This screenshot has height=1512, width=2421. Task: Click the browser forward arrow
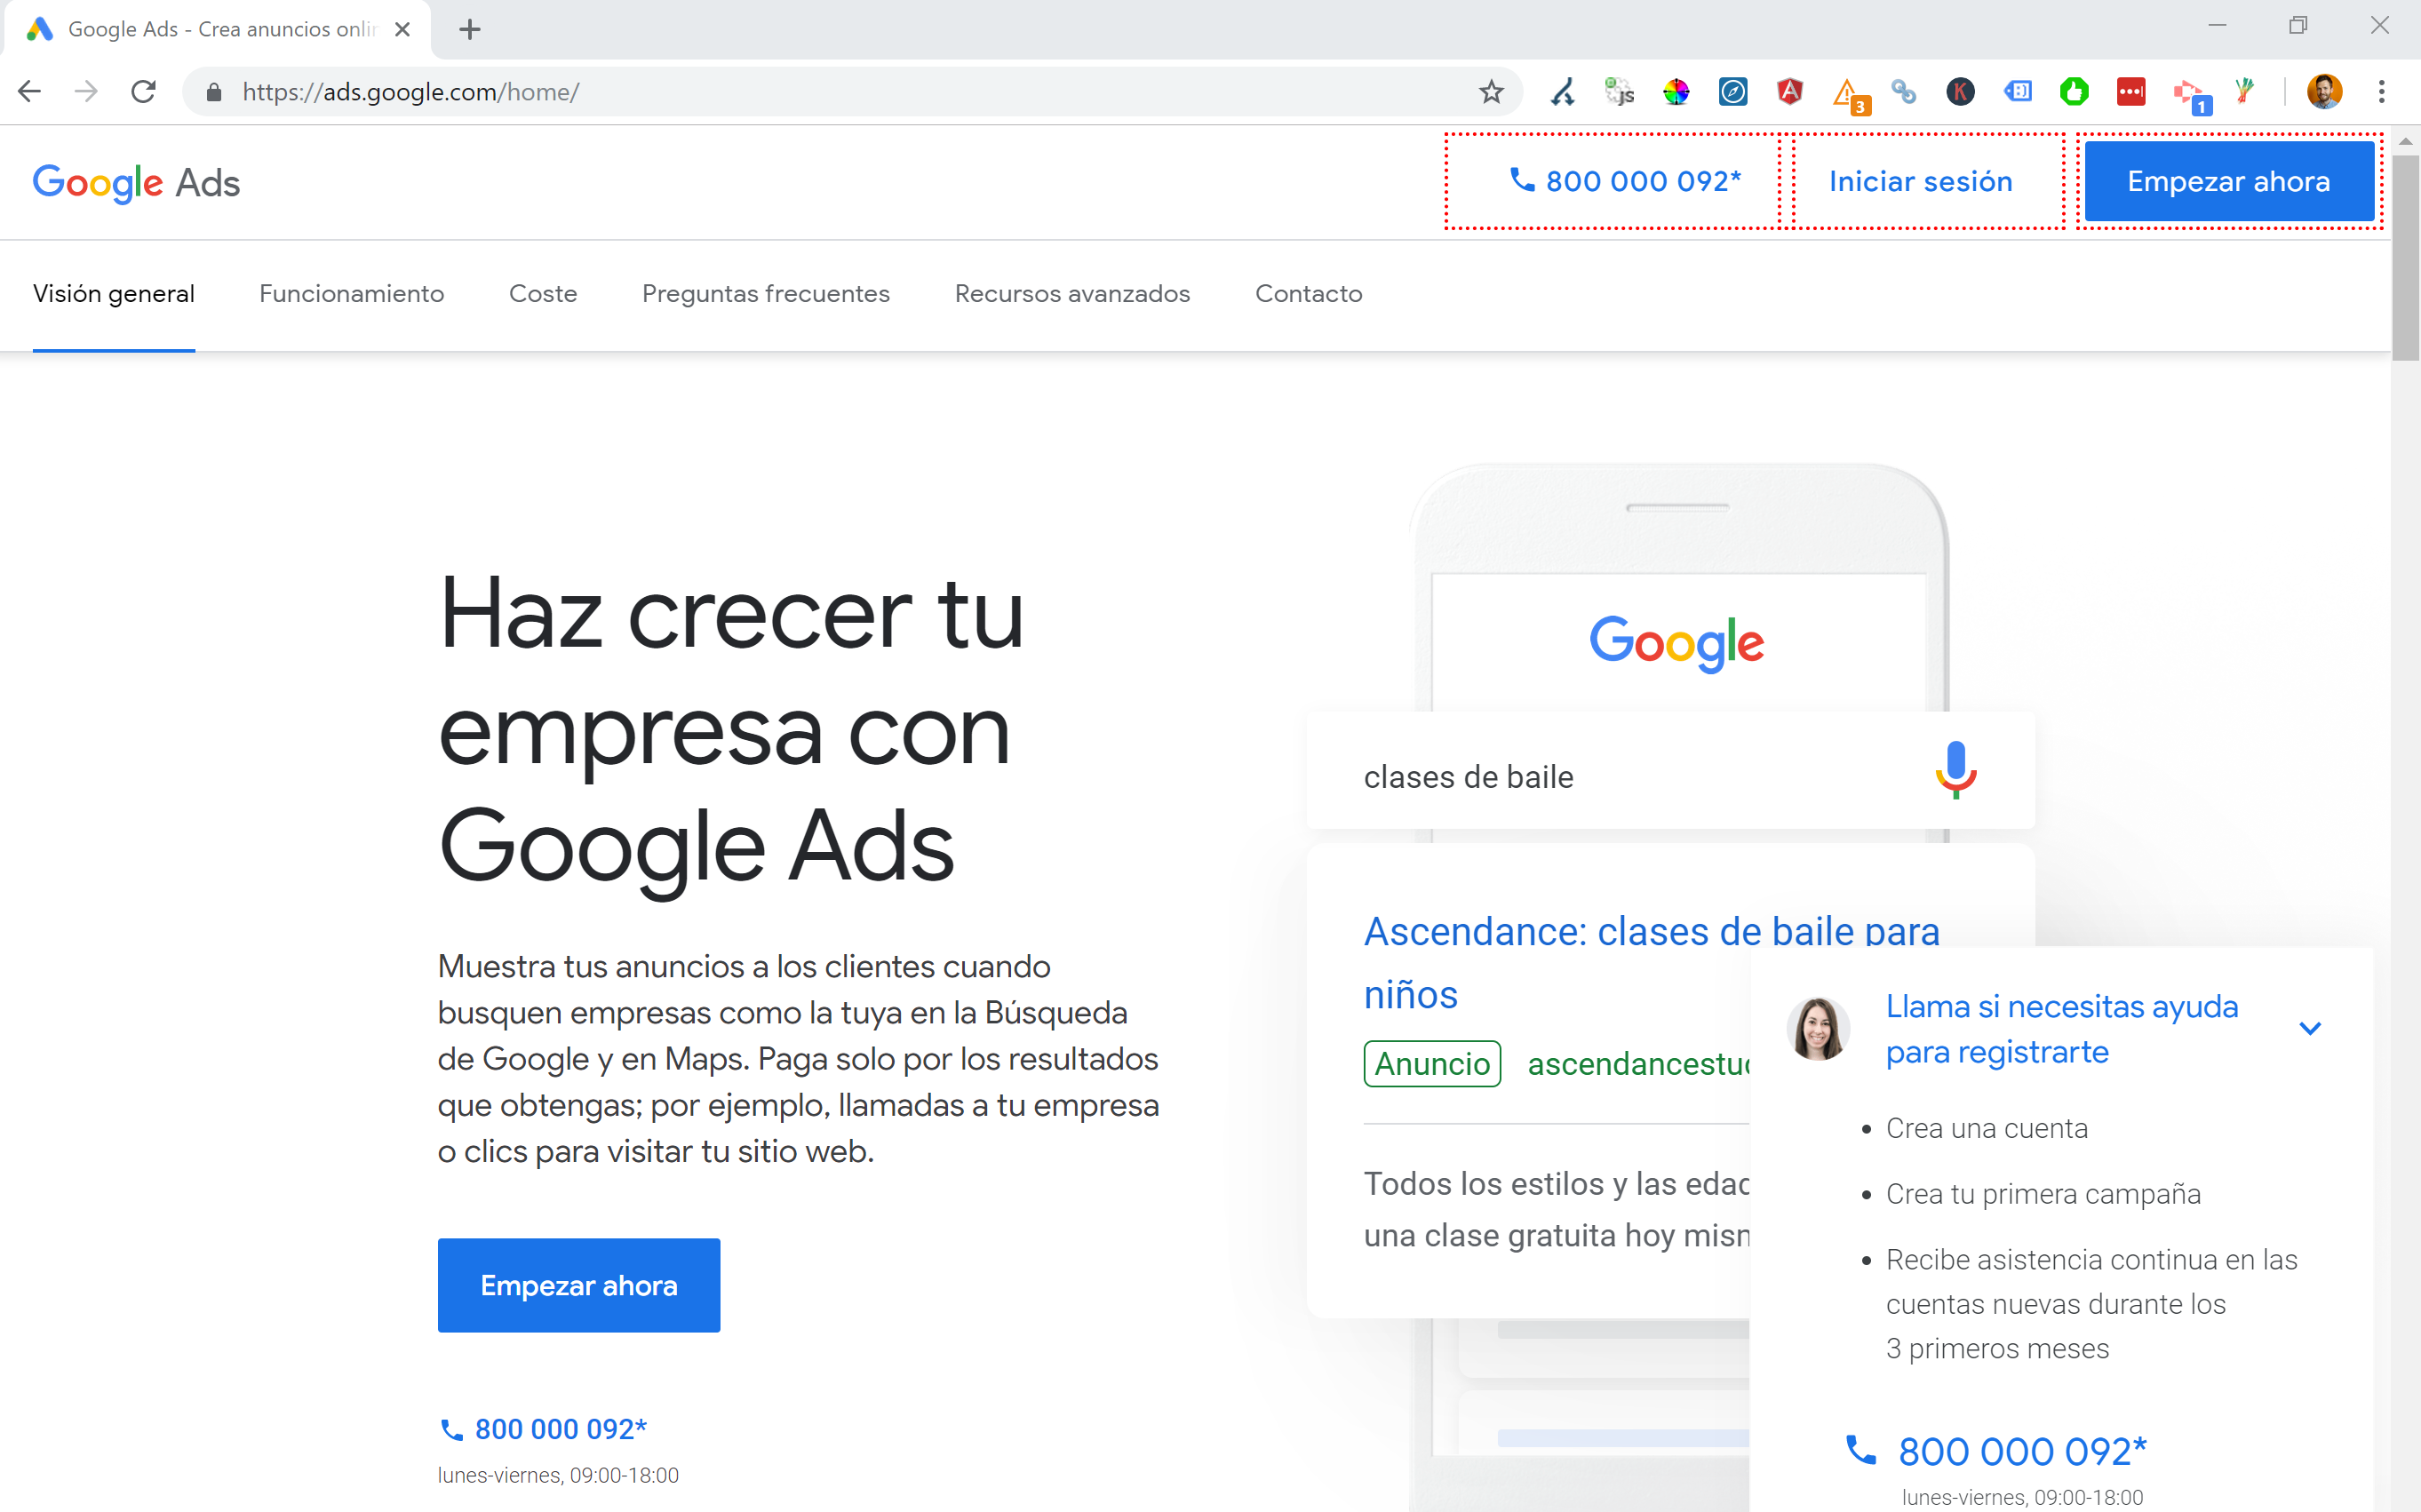pyautogui.click(x=86, y=91)
